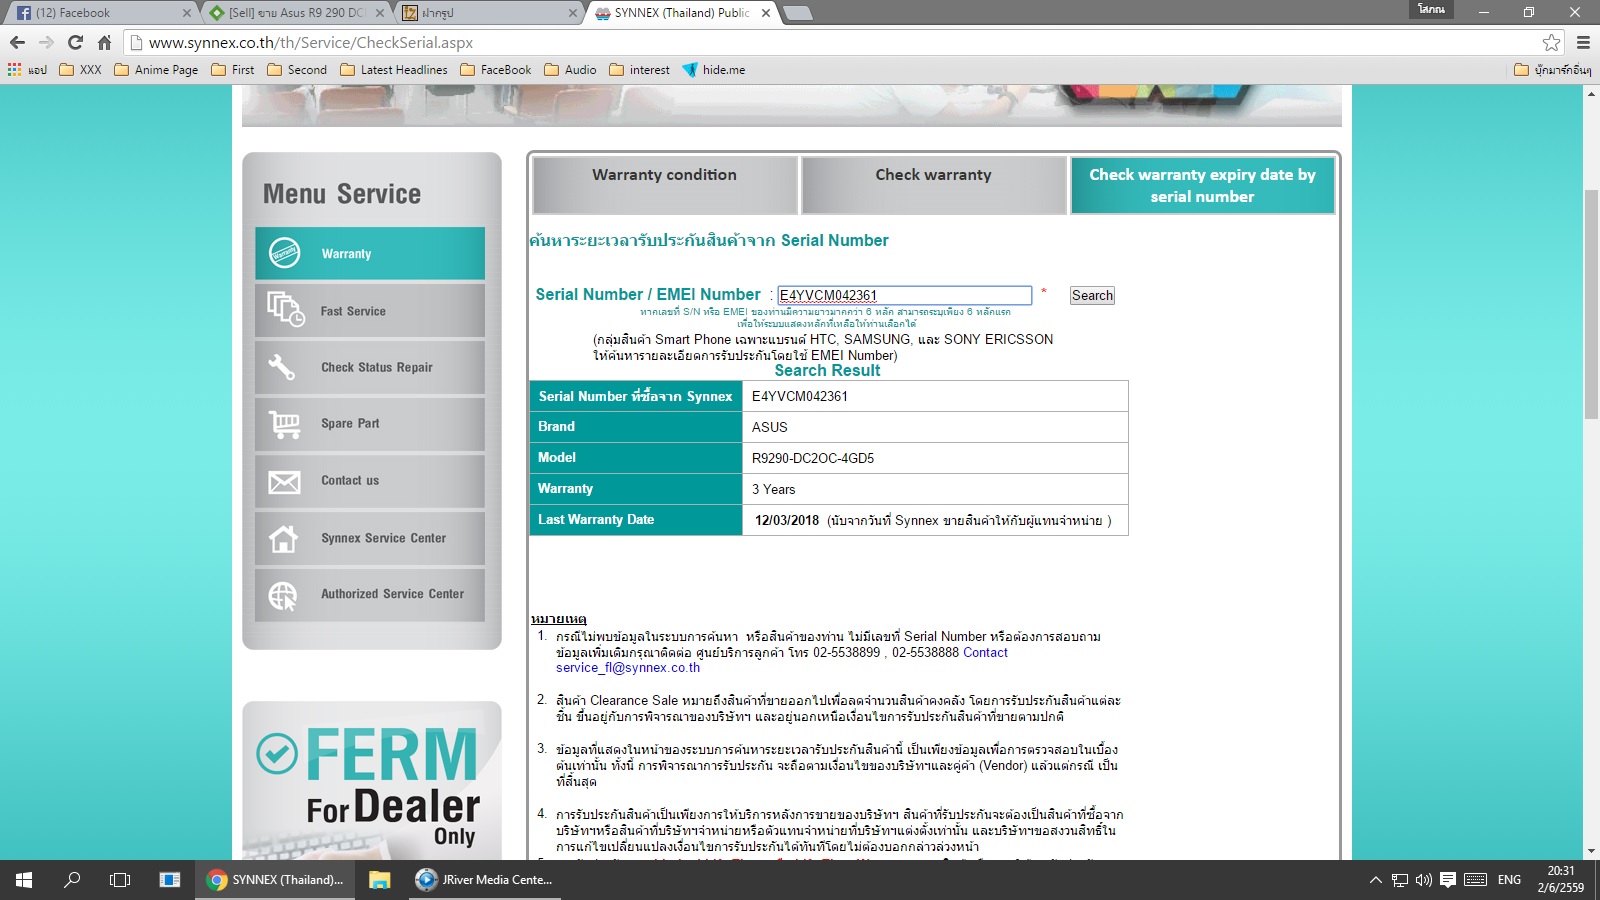Image resolution: width=1600 pixels, height=900 pixels.
Task: Open Task View on the taskbar
Action: pos(120,880)
